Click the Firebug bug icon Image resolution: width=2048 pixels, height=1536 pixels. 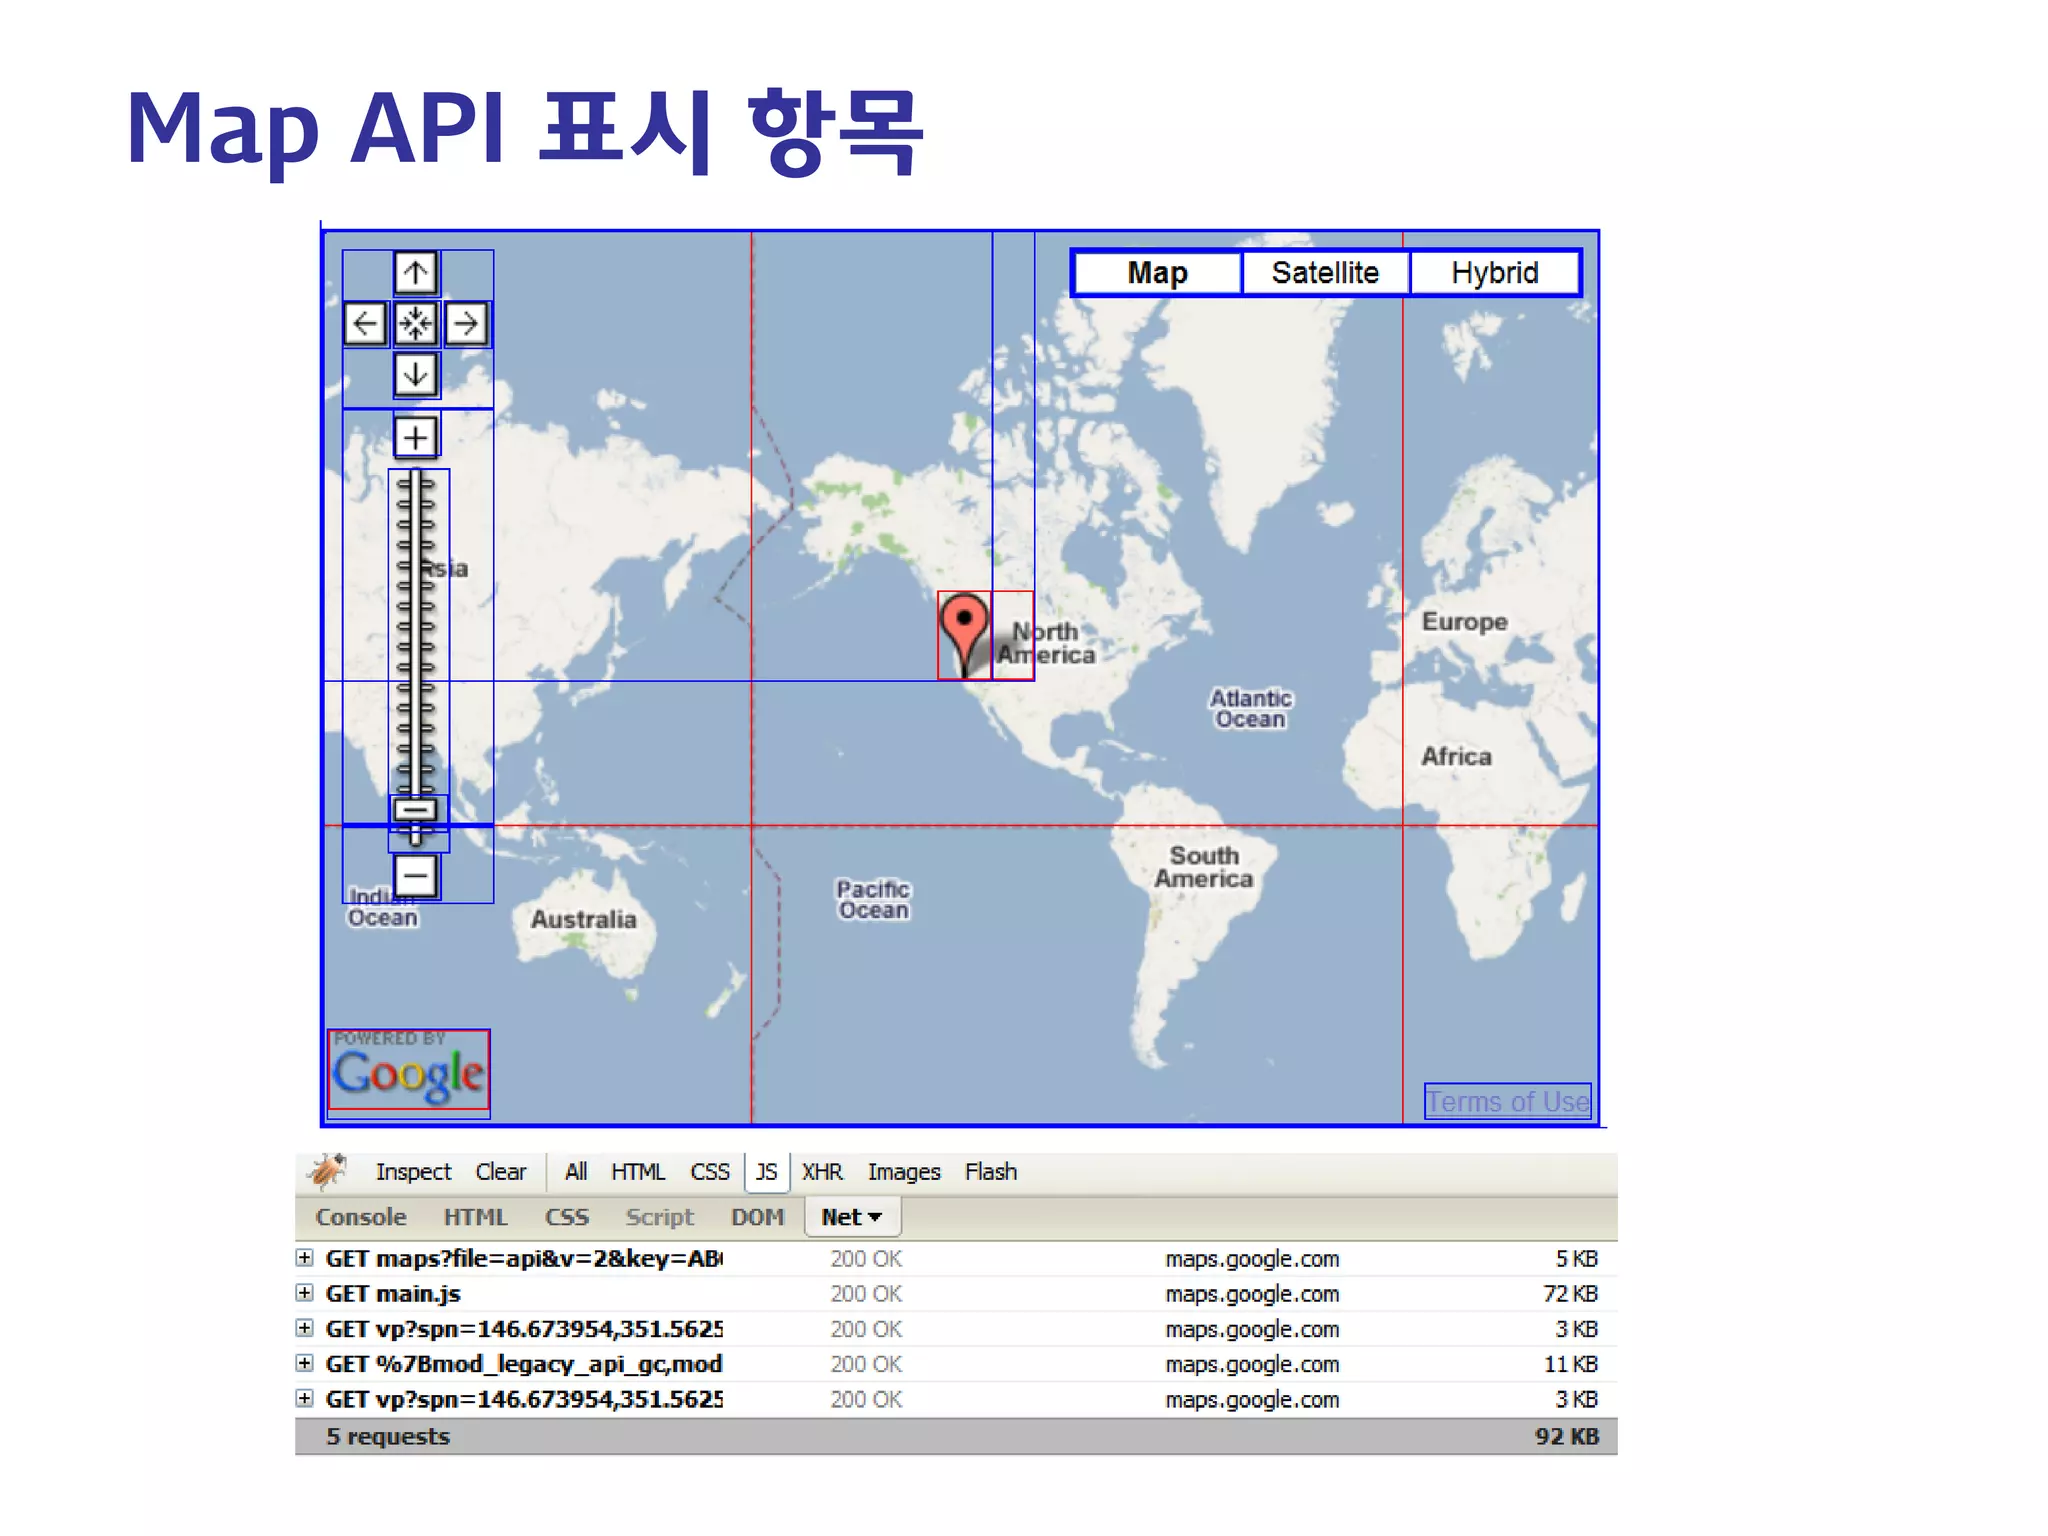pos(327,1170)
